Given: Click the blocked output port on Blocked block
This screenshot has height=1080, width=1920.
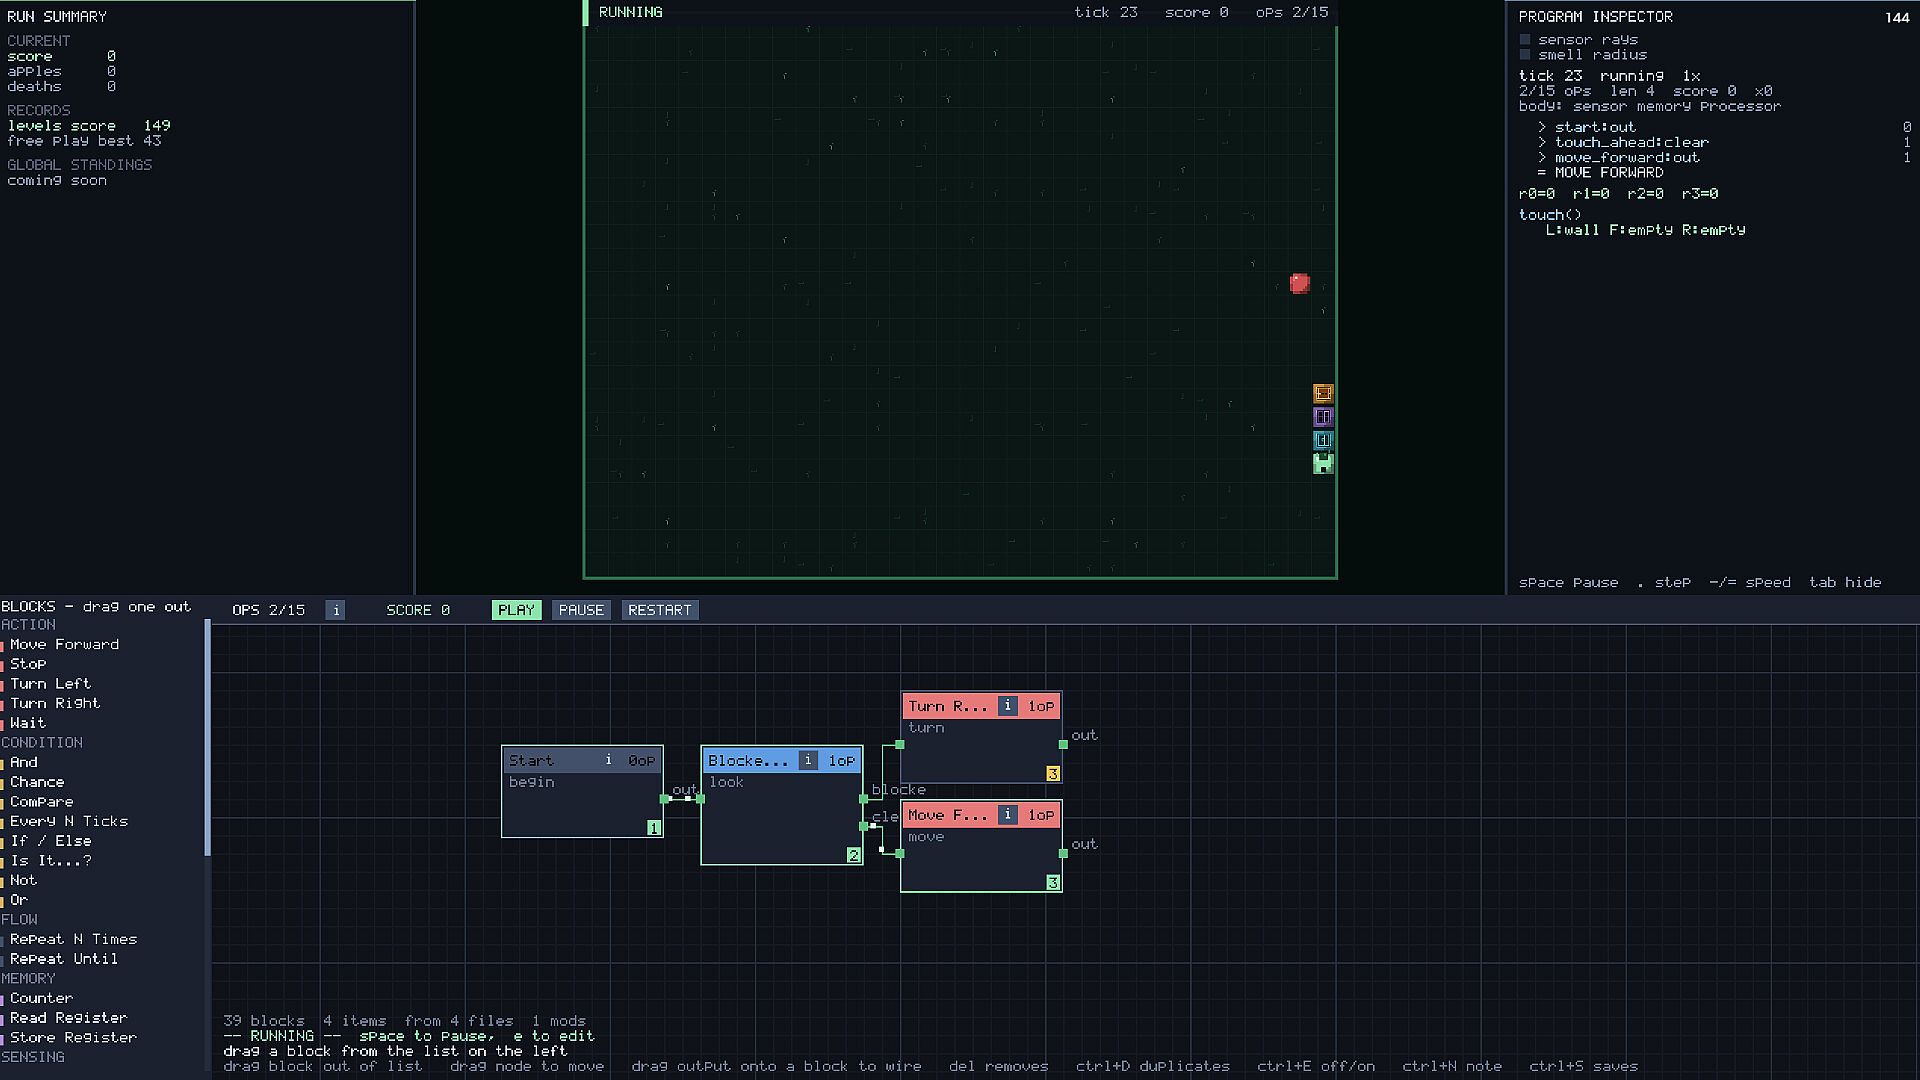Looking at the screenshot, I should point(864,799).
